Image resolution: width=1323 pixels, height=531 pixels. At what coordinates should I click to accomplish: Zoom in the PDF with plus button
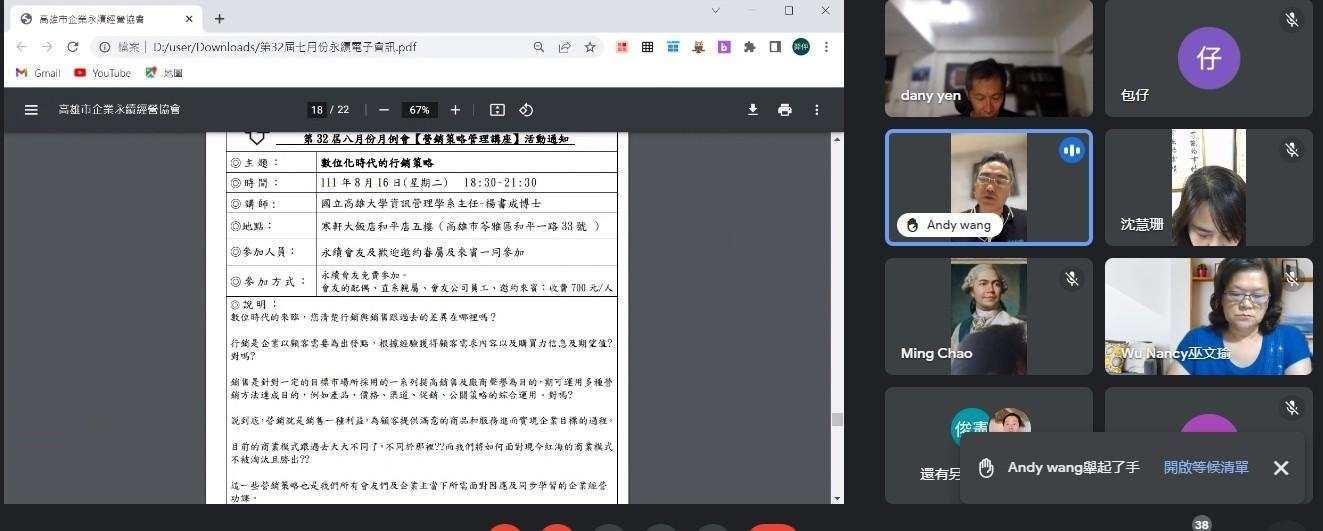coord(455,110)
